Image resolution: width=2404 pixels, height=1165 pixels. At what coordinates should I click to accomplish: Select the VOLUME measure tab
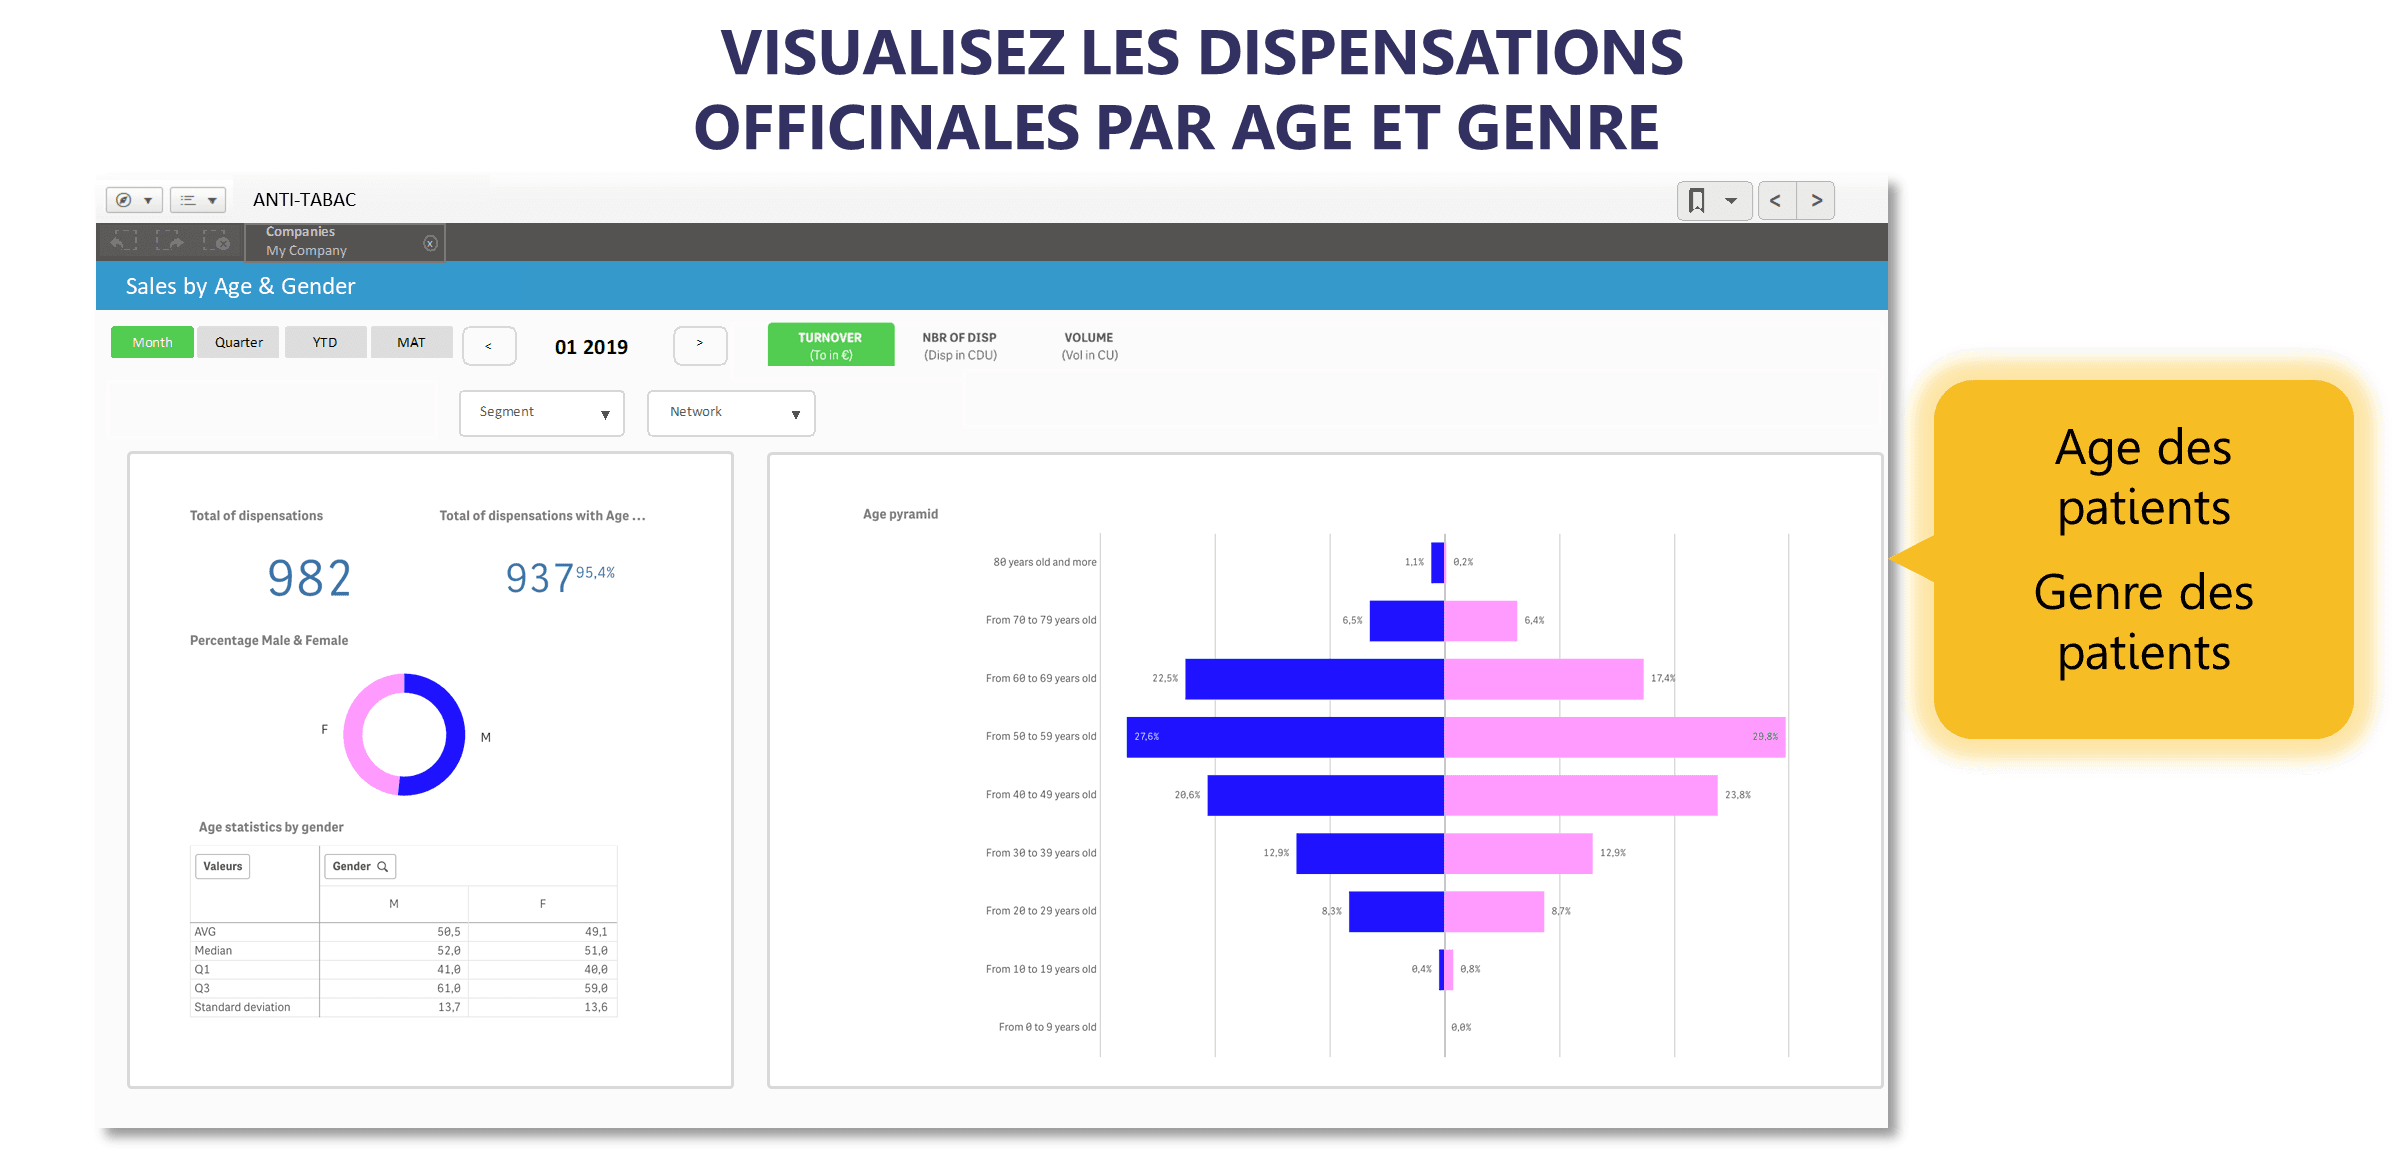pos(1089,346)
